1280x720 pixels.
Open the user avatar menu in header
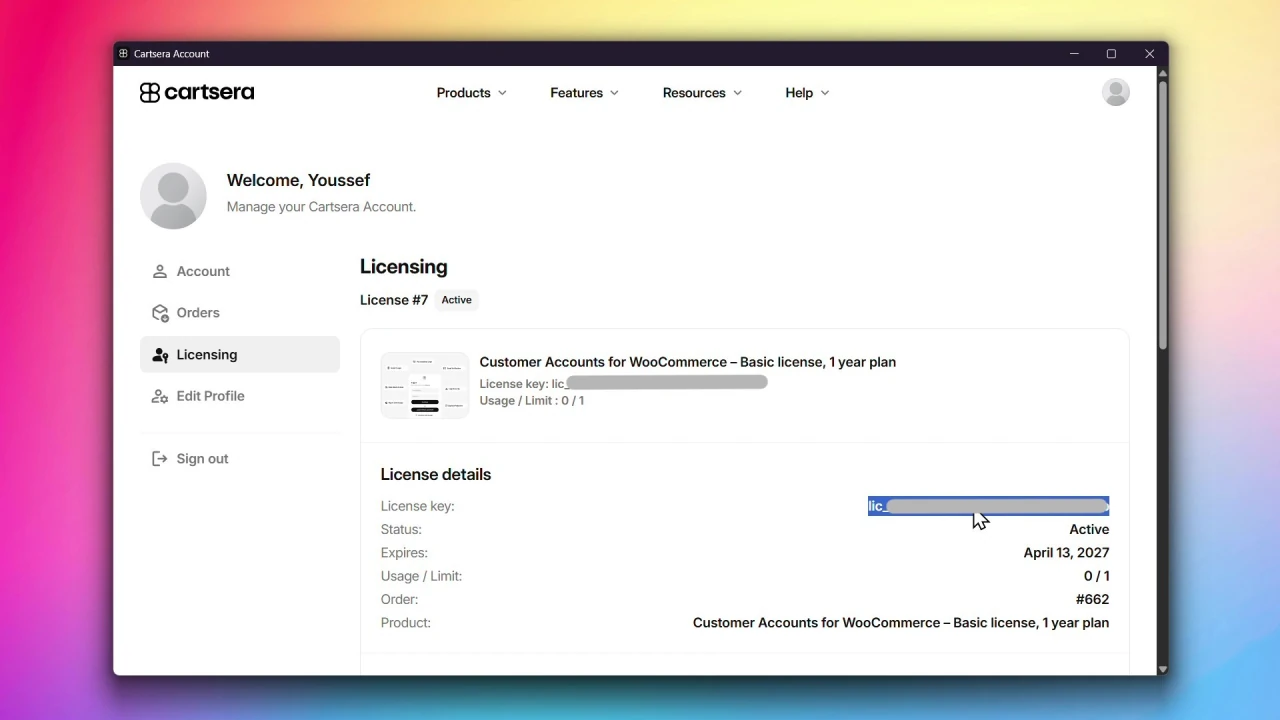1115,92
